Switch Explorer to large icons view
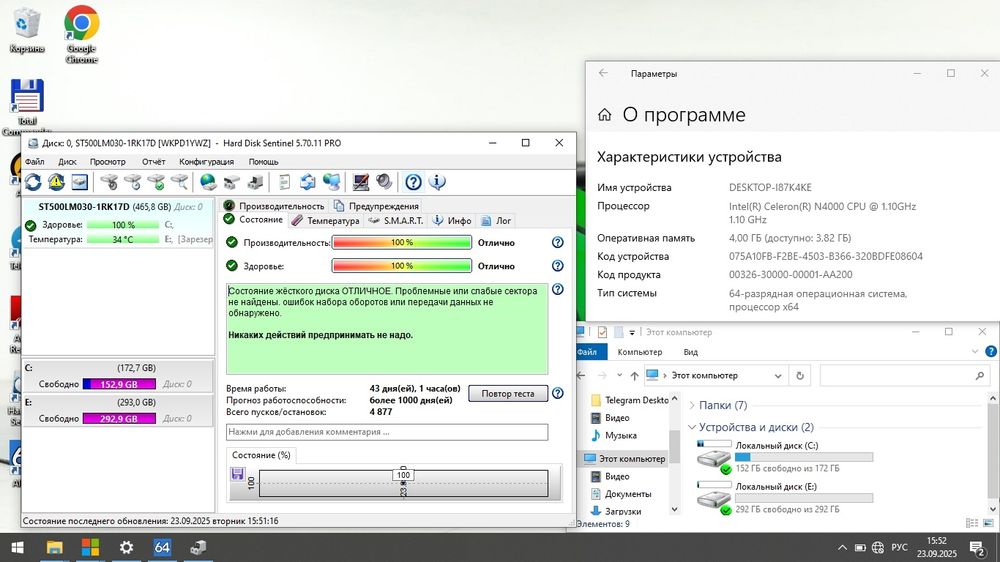The image size is (1000, 562). pyautogui.click(x=989, y=523)
